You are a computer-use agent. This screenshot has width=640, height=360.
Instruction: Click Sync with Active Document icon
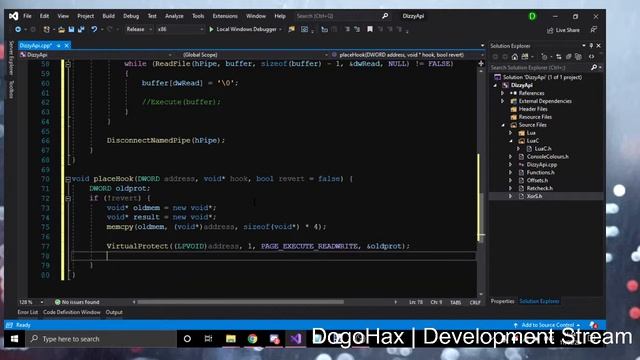[x=558, y=57]
